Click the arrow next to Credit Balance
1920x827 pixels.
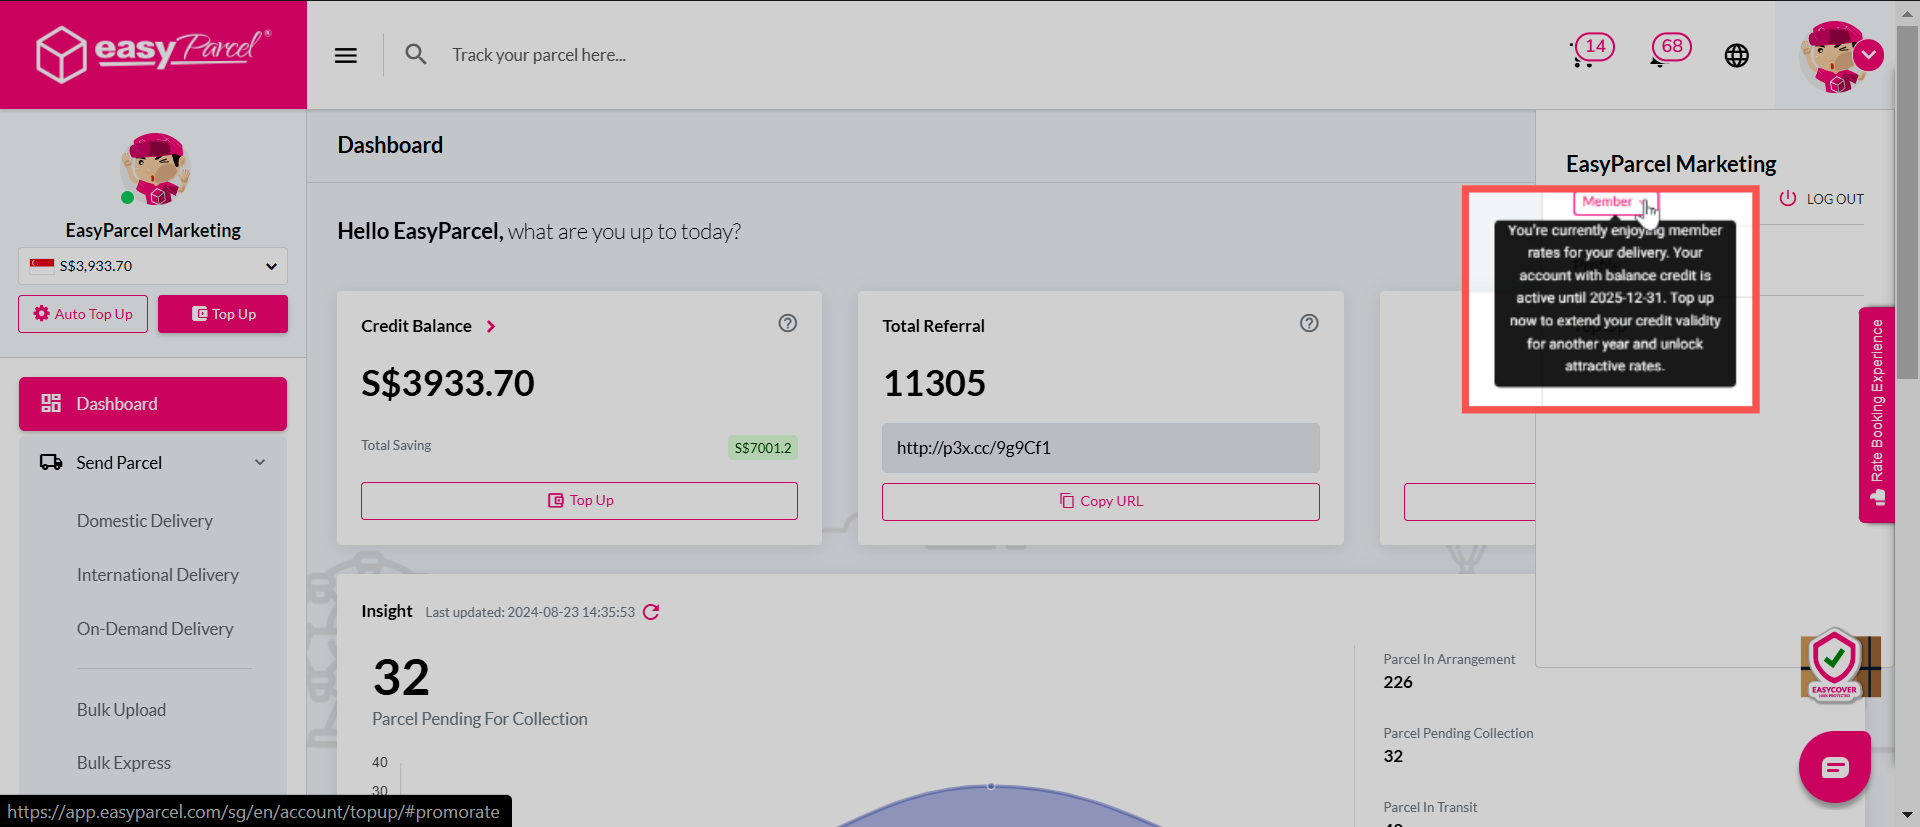click(491, 326)
